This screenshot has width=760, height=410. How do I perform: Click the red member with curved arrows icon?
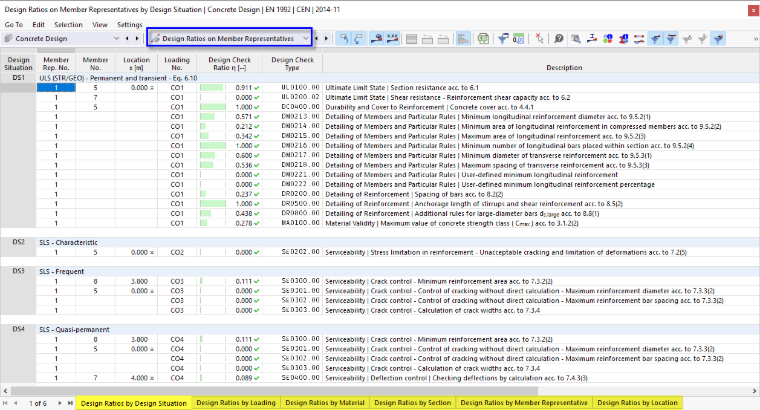[x=639, y=39]
